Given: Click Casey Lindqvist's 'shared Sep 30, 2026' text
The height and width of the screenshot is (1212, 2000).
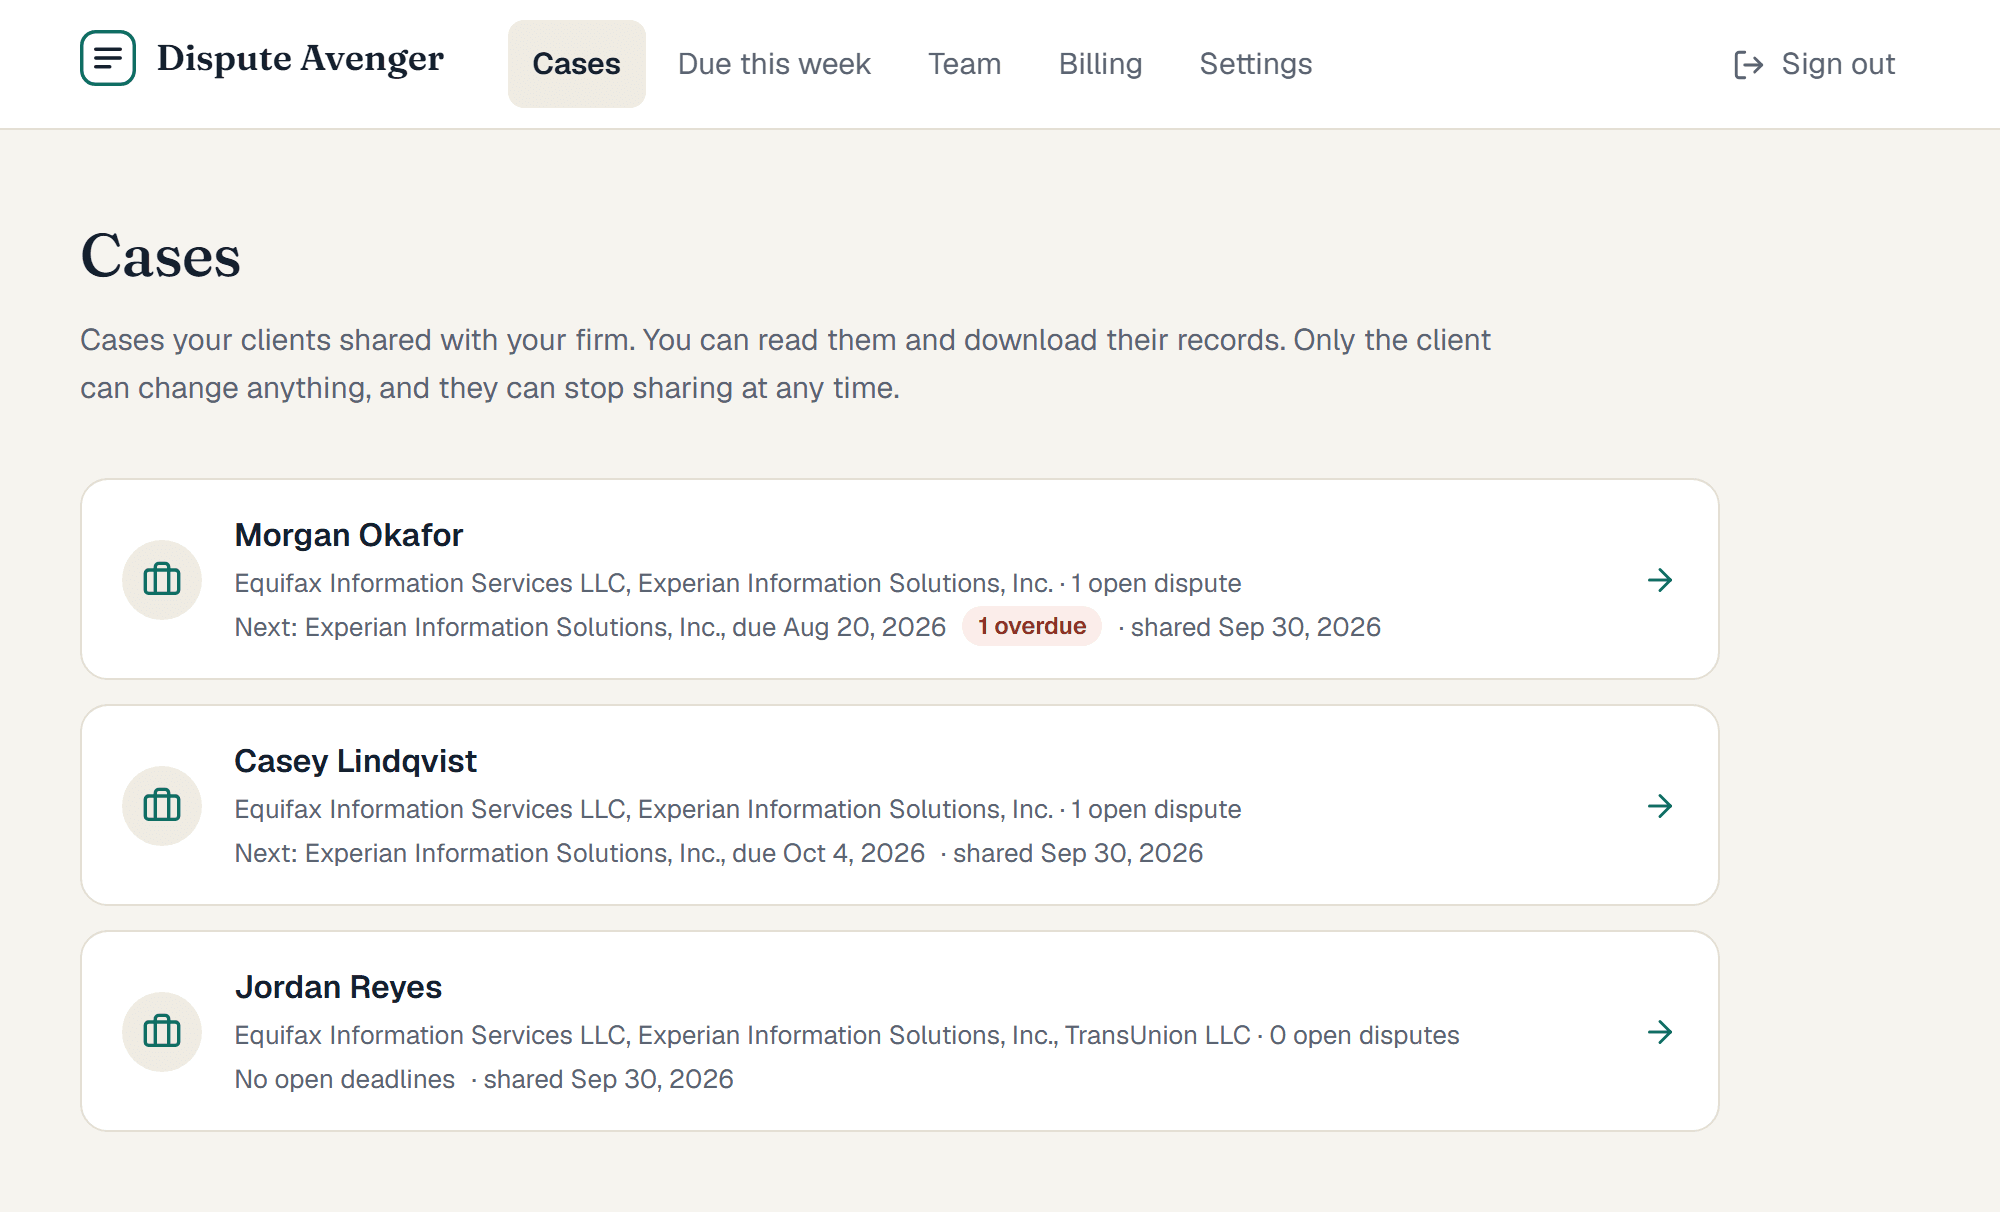Looking at the screenshot, I should point(1077,853).
